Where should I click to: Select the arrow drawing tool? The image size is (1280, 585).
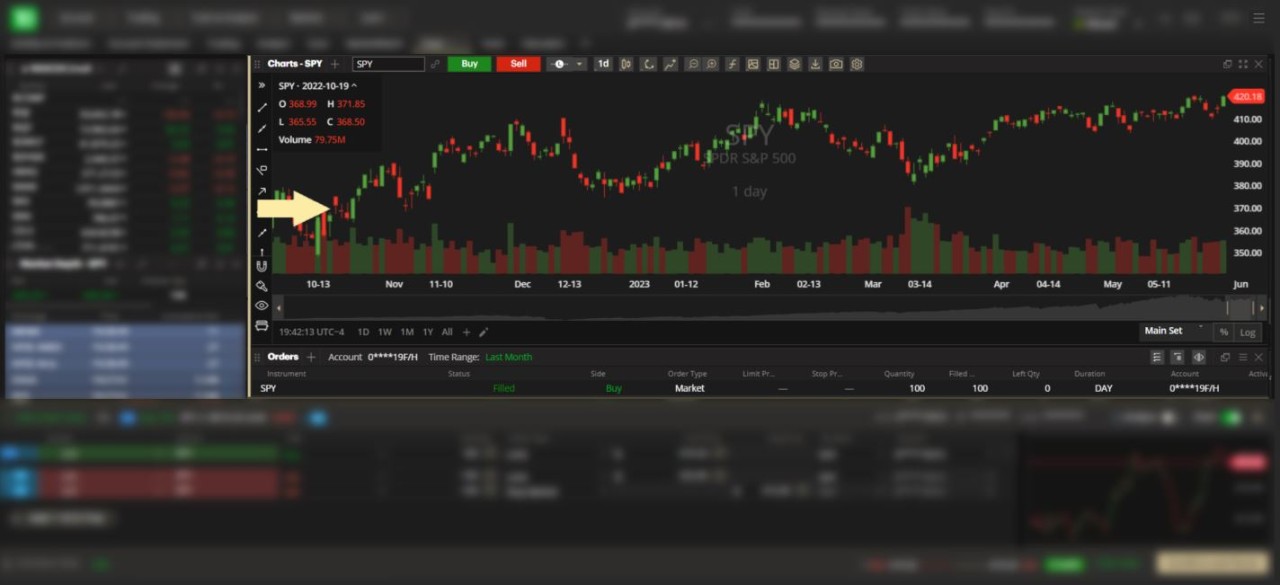[262, 191]
